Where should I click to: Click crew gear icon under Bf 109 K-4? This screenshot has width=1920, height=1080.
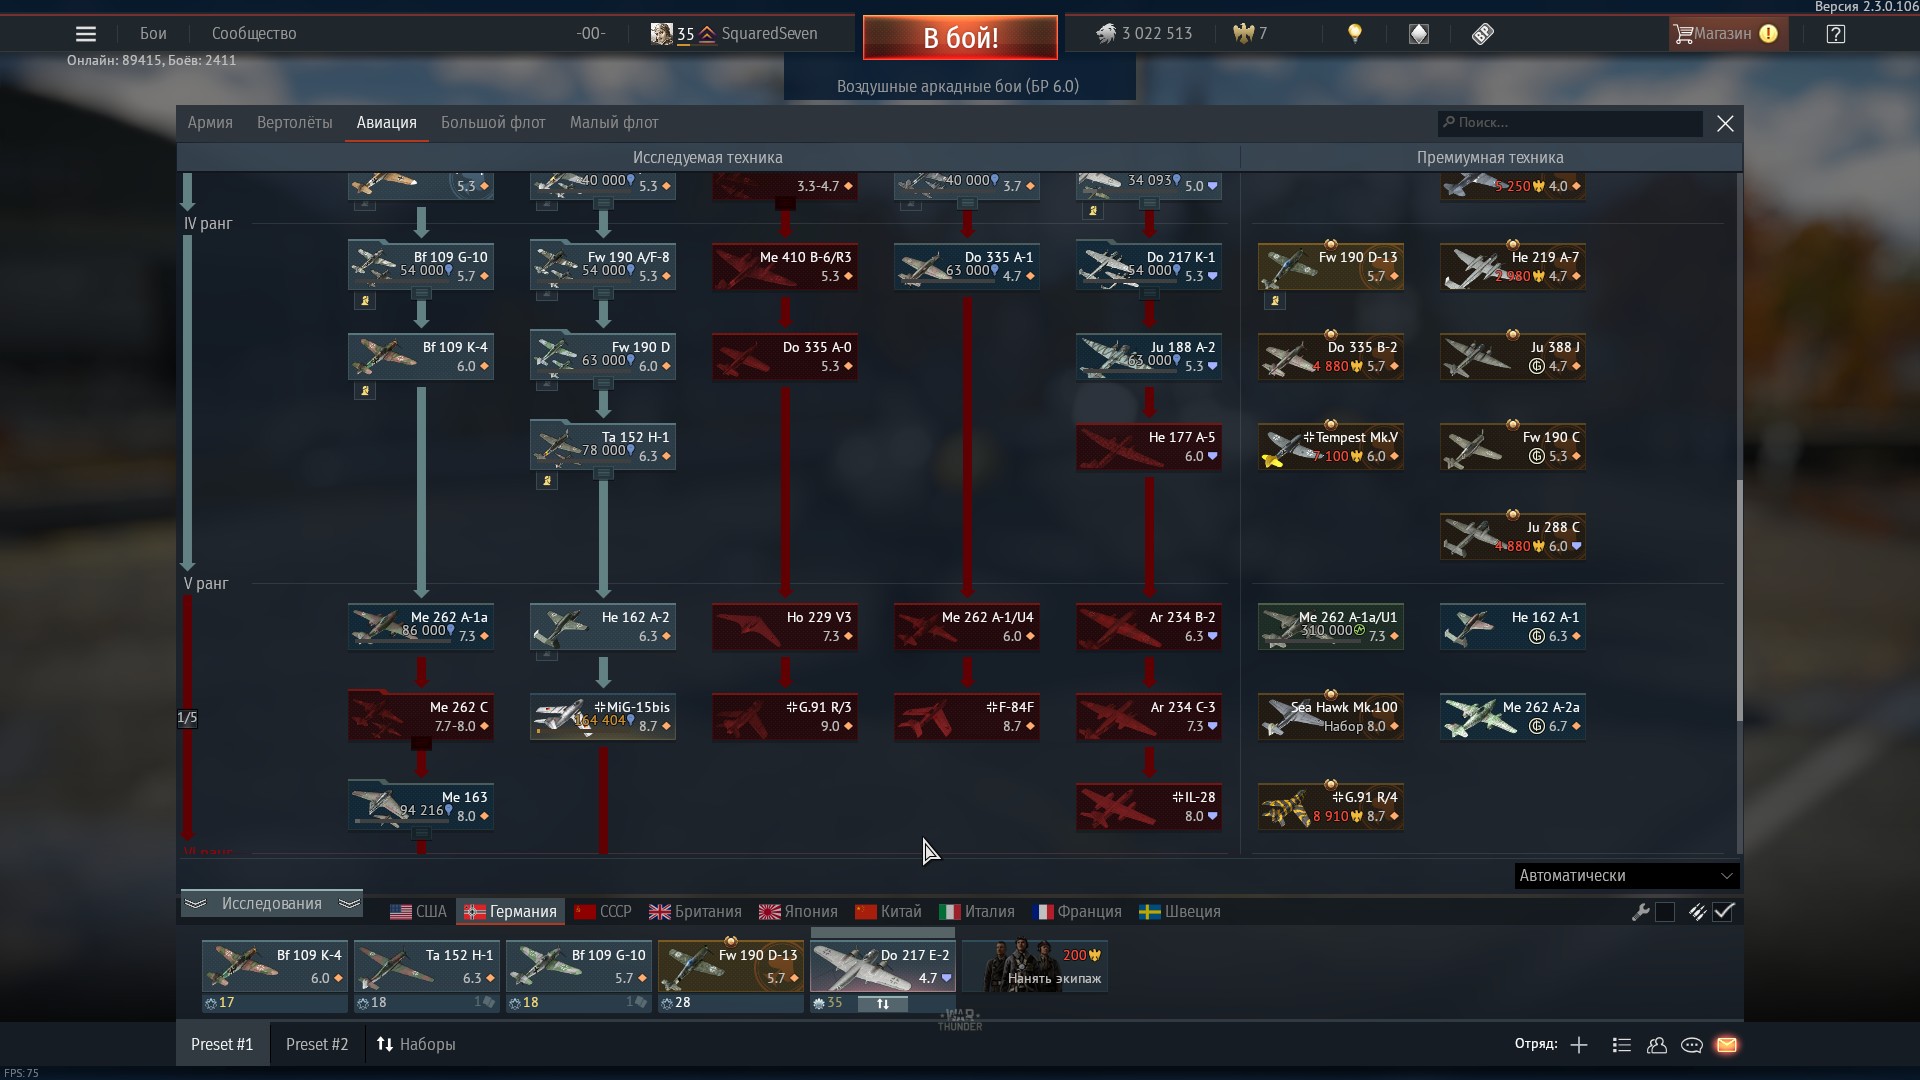pyautogui.click(x=211, y=1003)
